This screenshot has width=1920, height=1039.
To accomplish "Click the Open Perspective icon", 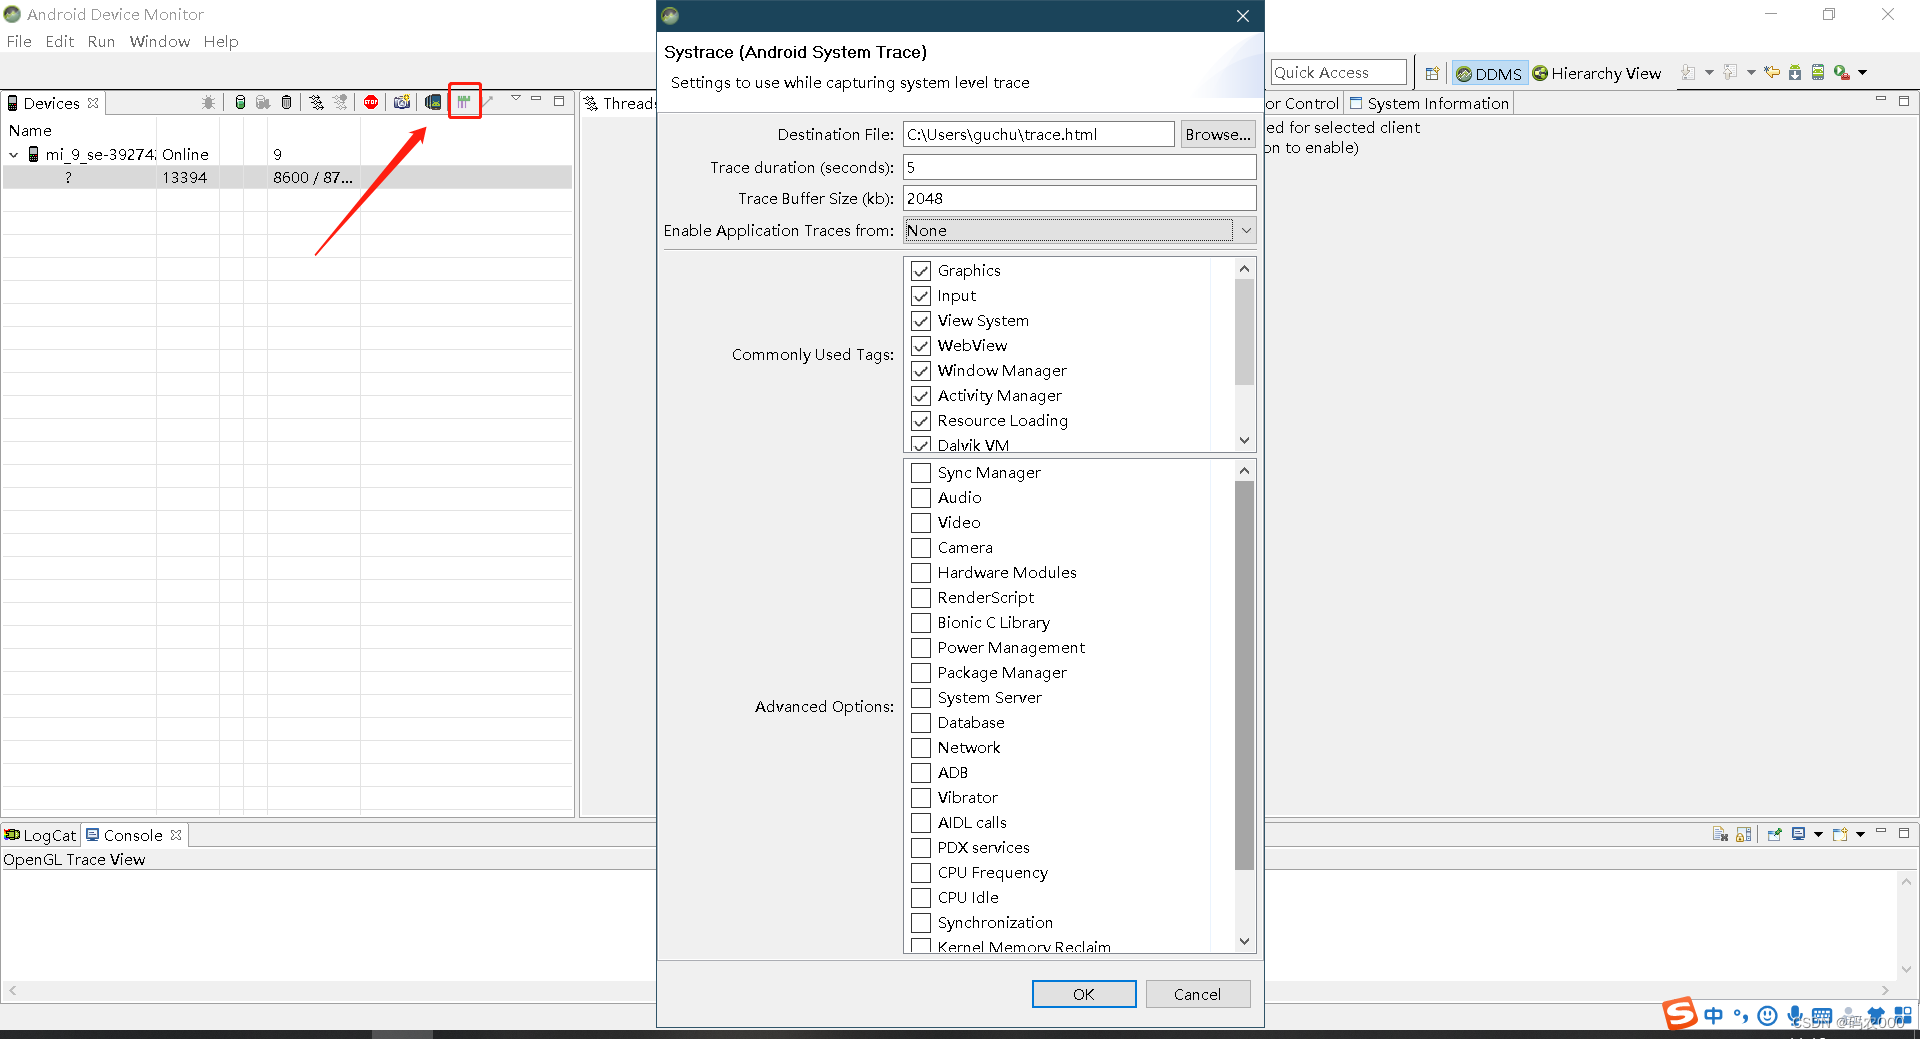I will pyautogui.click(x=1432, y=73).
